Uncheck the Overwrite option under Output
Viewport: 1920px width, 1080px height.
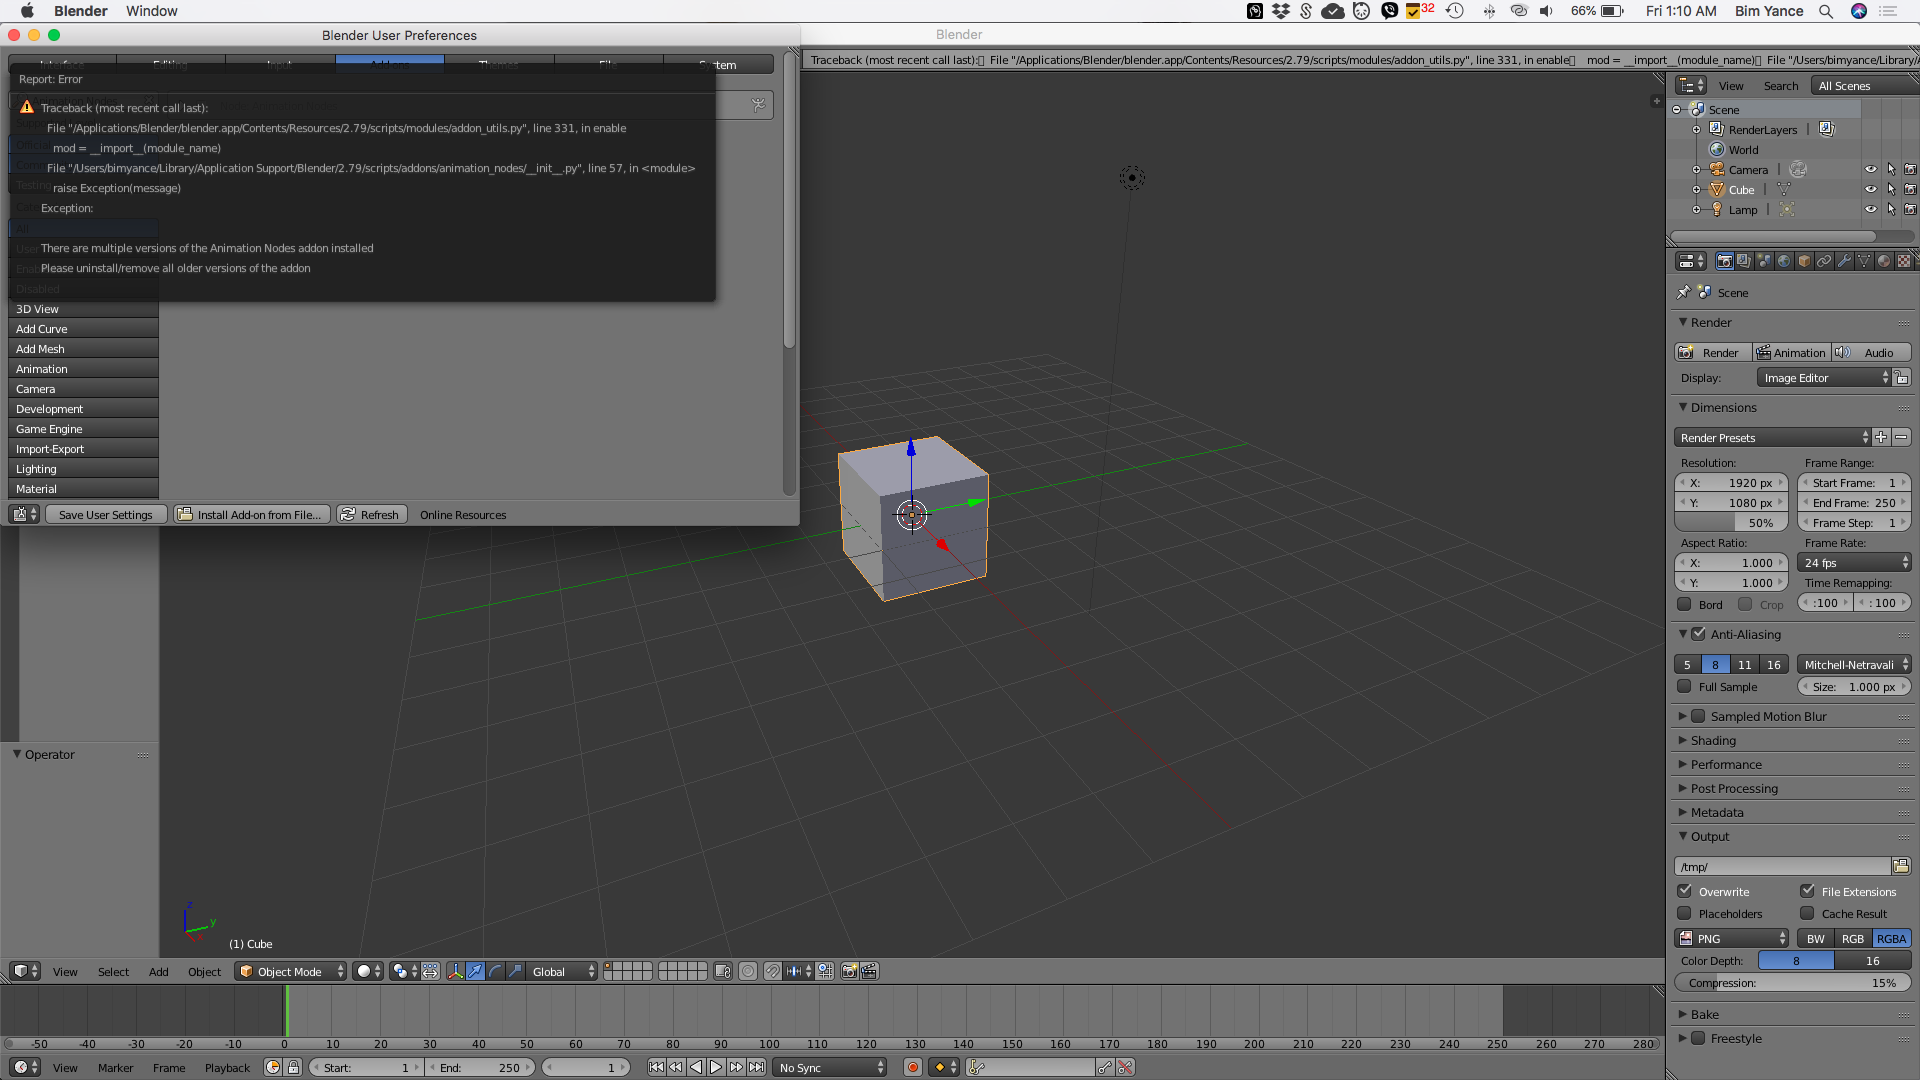(x=1684, y=891)
